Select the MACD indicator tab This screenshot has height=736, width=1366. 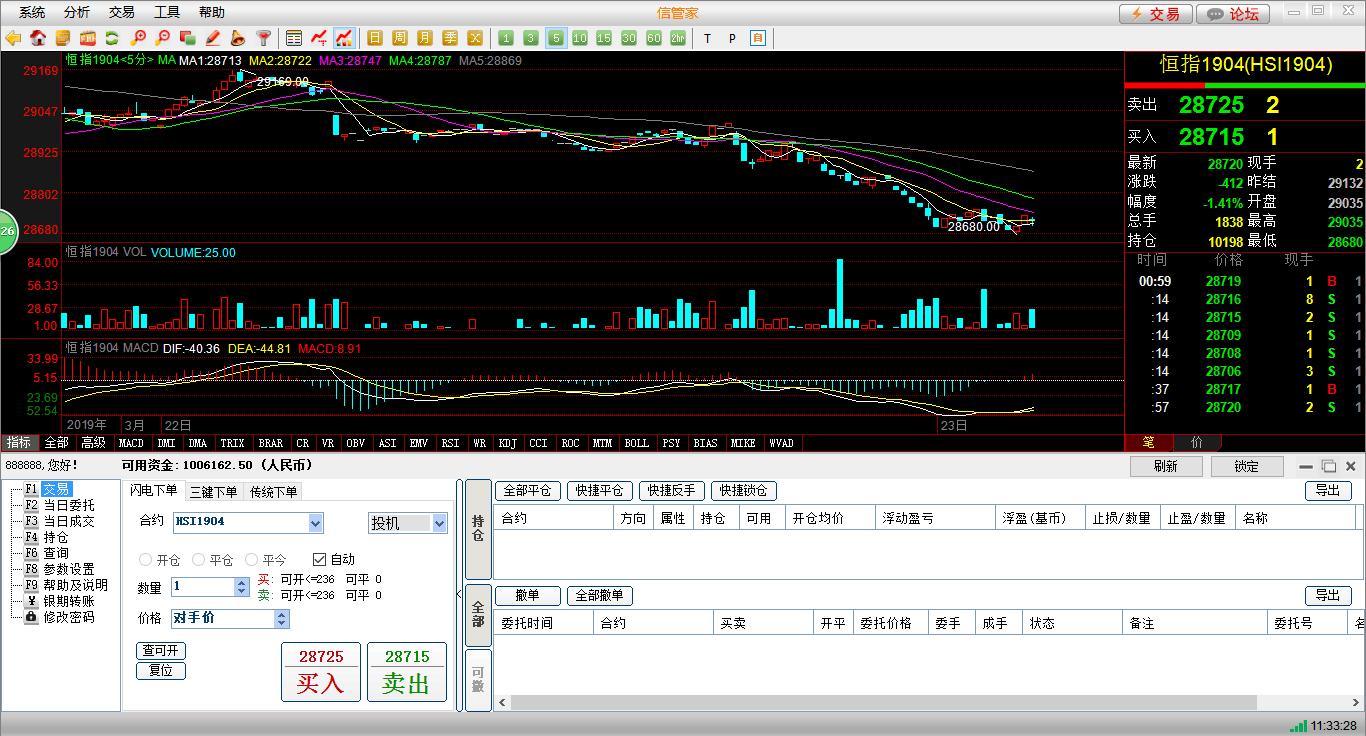click(x=132, y=443)
